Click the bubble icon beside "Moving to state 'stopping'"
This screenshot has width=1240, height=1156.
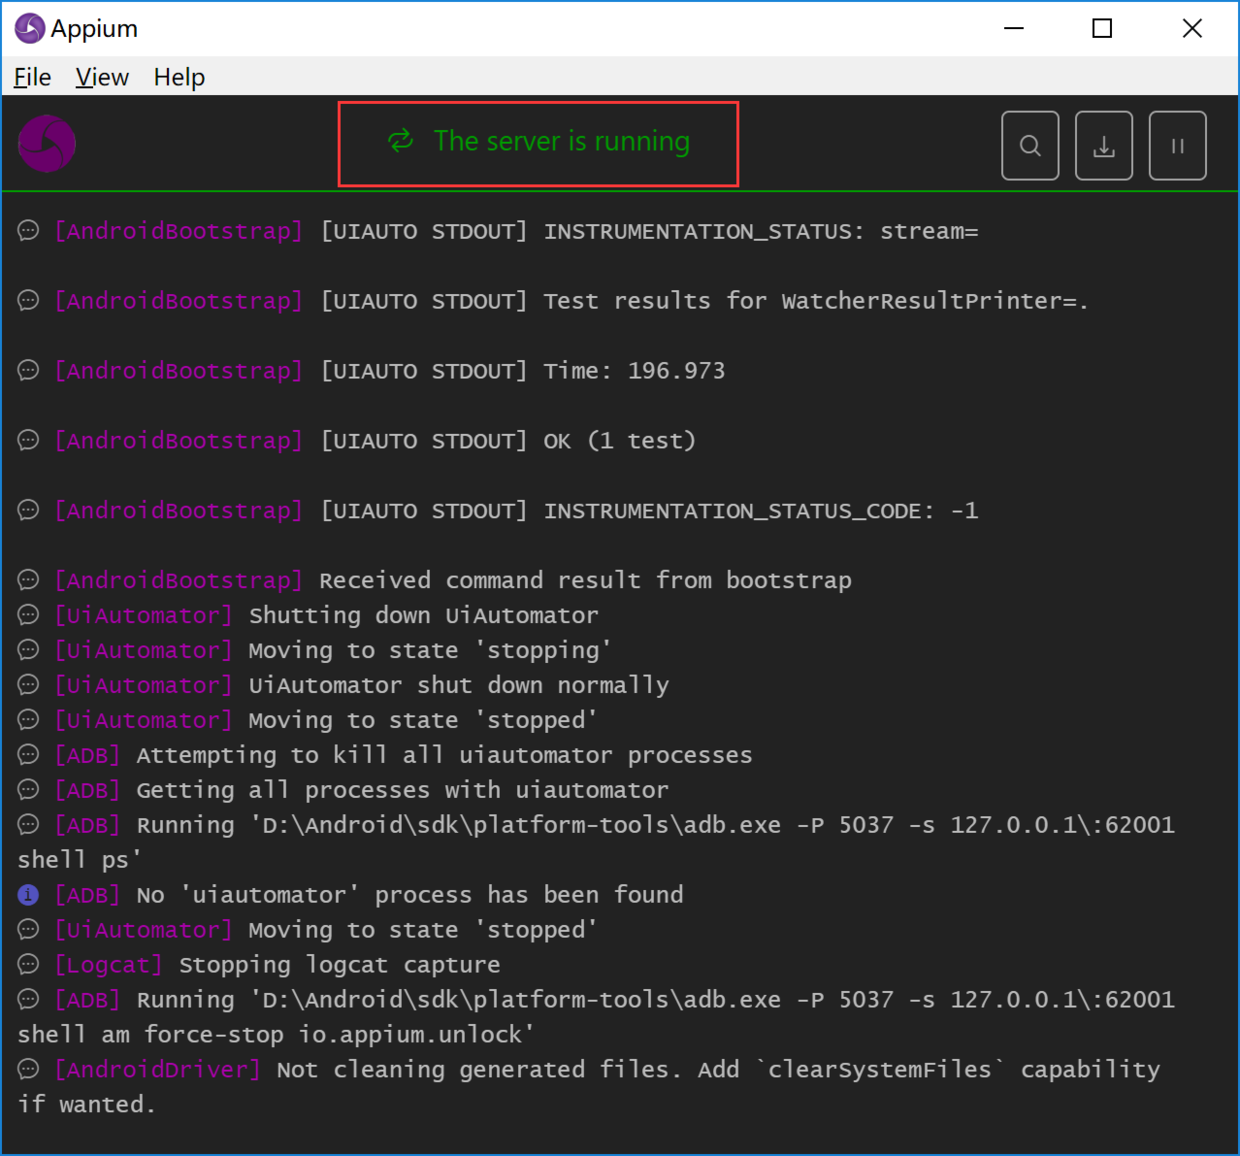click(x=28, y=650)
